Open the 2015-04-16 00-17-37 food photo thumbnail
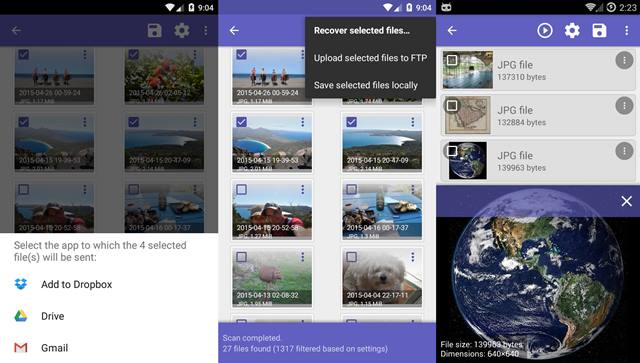 (x=382, y=210)
